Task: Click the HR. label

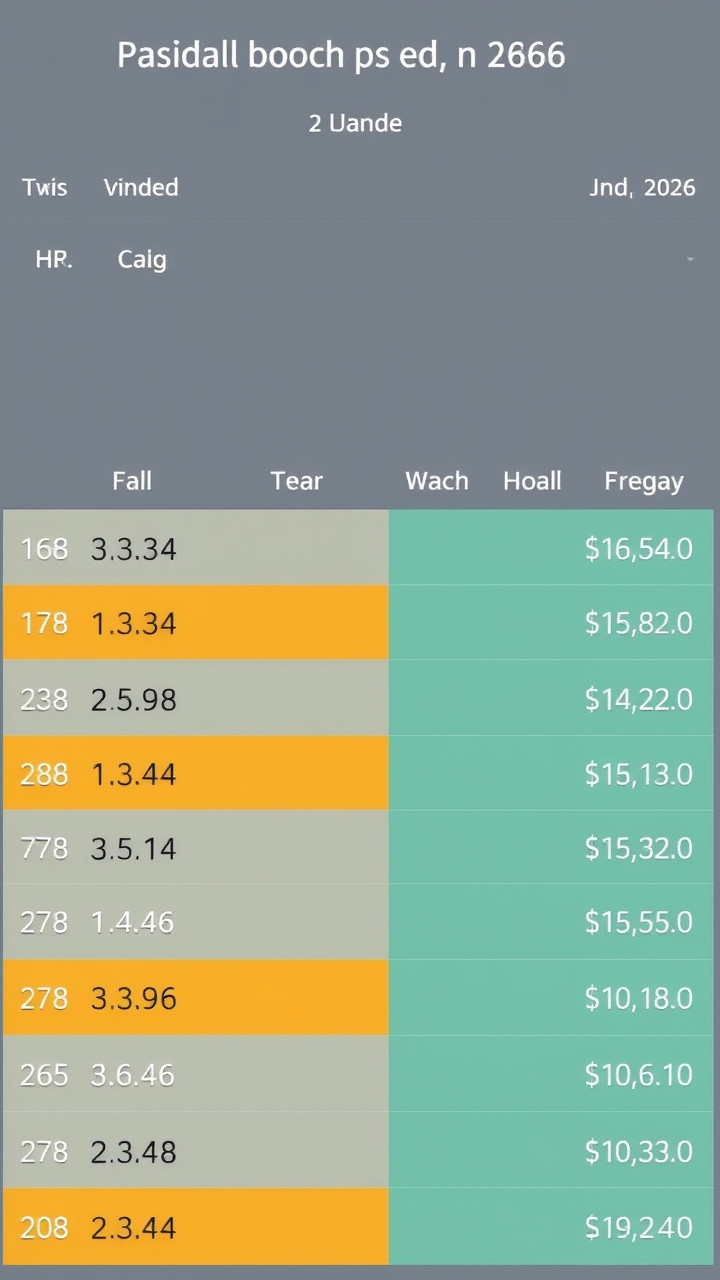Action: click(x=52, y=260)
